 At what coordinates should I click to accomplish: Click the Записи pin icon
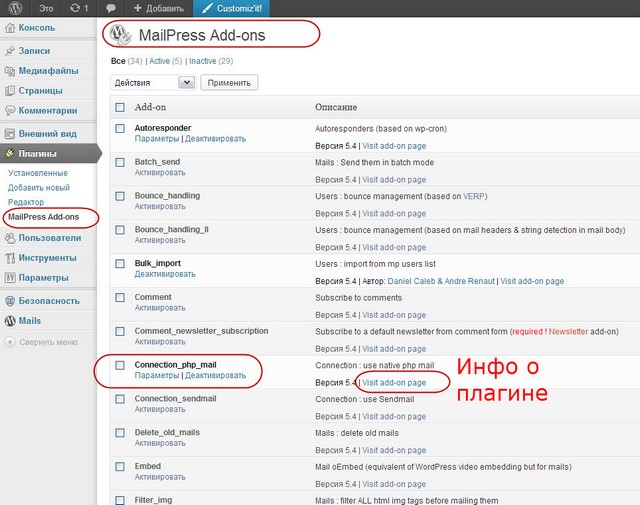coord(10,51)
